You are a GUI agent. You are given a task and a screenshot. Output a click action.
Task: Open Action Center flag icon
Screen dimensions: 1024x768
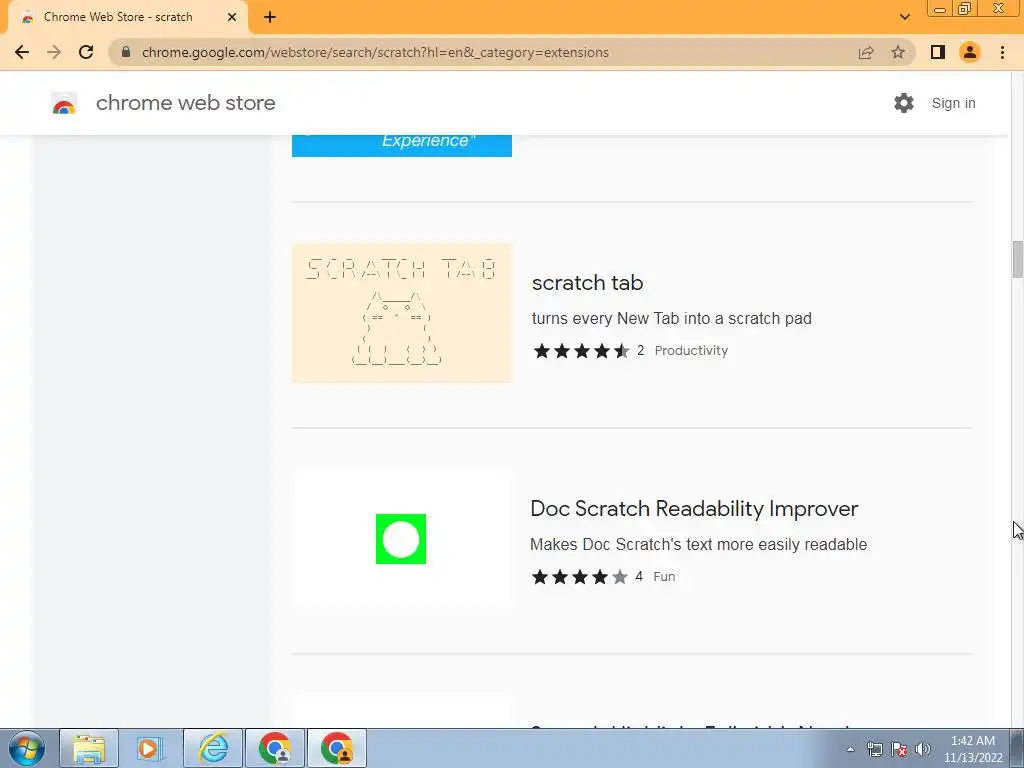[899, 749]
